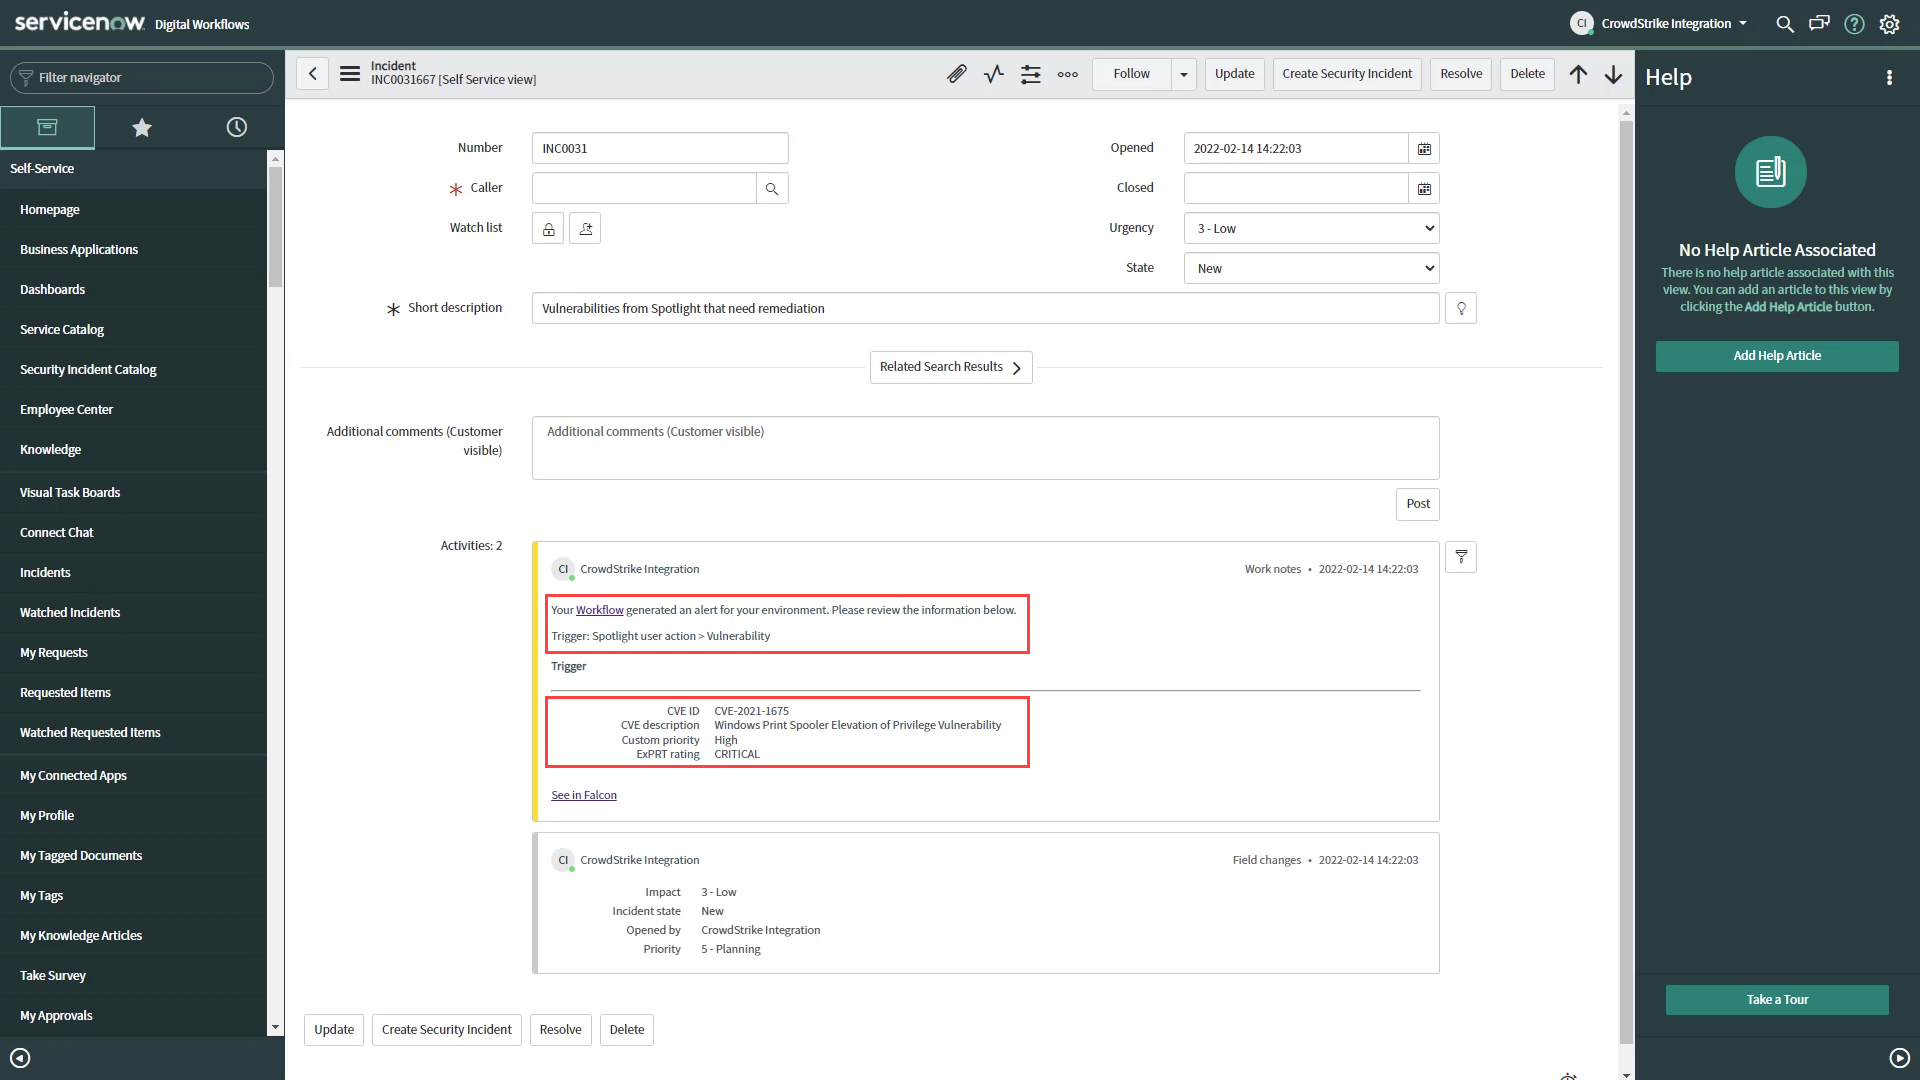Screen dimensions: 1920x1080
Task: Add me to the Watch list icon
Action: pos(585,229)
